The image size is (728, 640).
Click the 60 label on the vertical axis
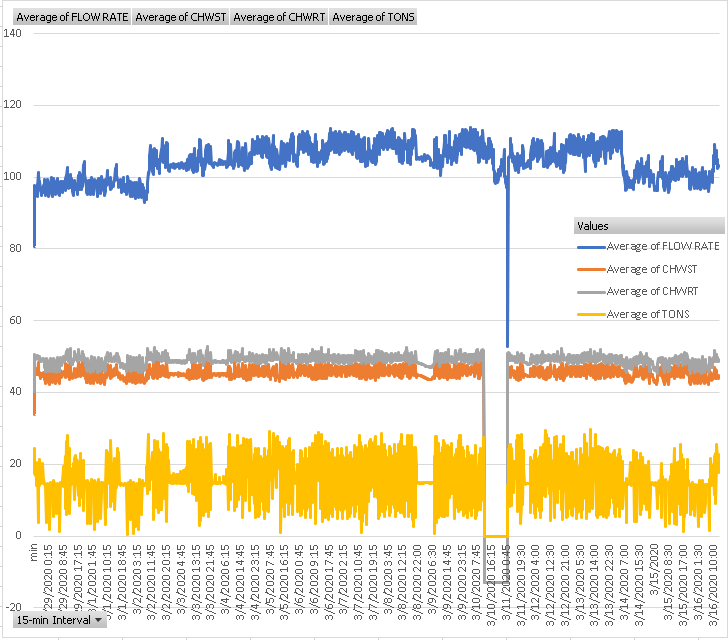click(x=15, y=320)
